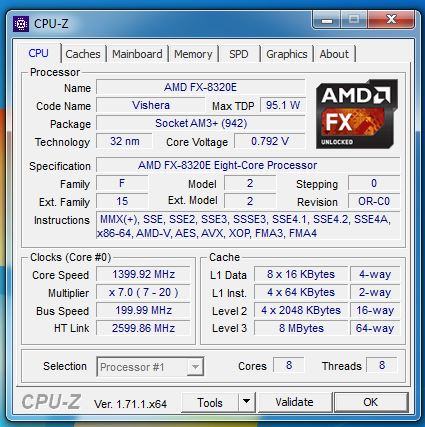
Task: Switch to the Caches tab
Action: tap(83, 54)
